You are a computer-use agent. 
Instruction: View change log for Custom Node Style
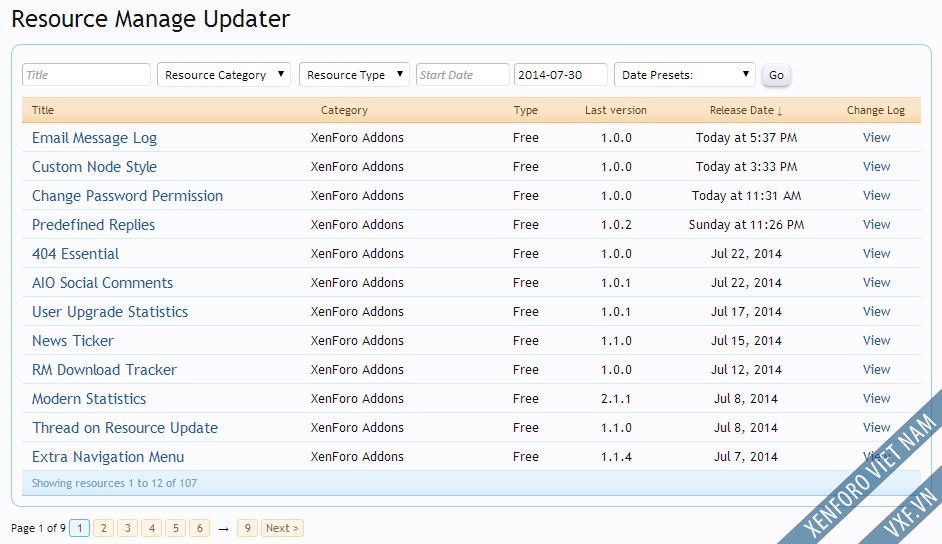coord(877,166)
